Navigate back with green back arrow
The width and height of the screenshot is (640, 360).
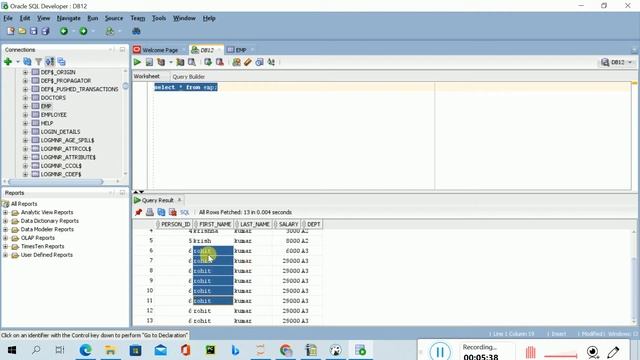64,31
